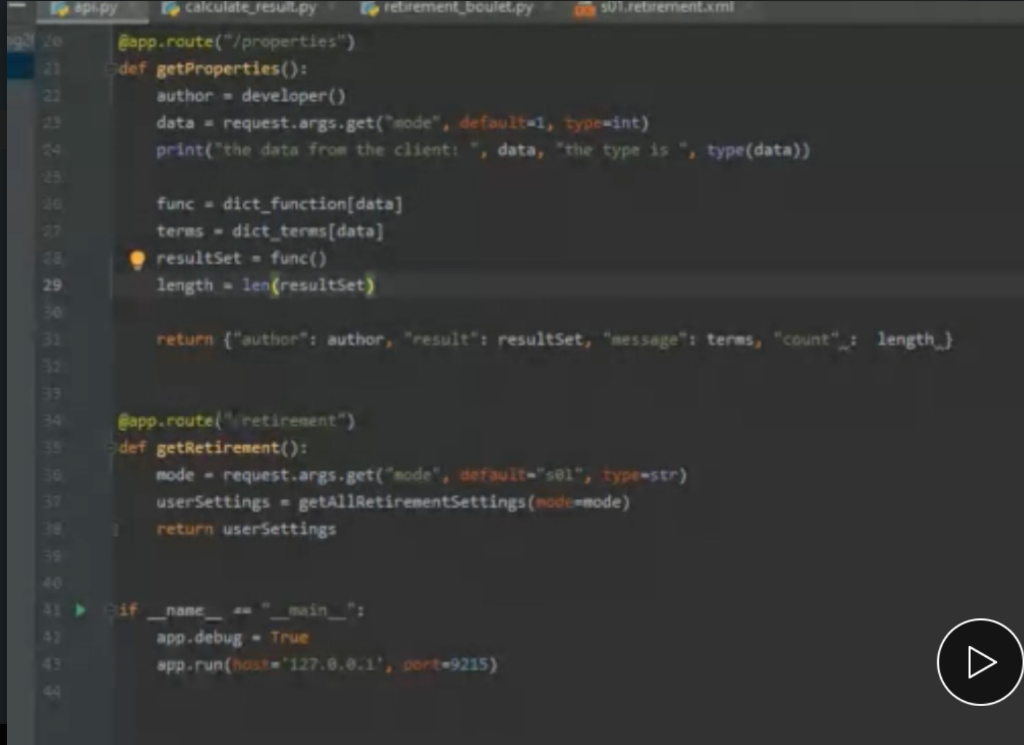Image resolution: width=1024 pixels, height=745 pixels.
Task: Click the "count" key in return statement
Action: point(806,340)
